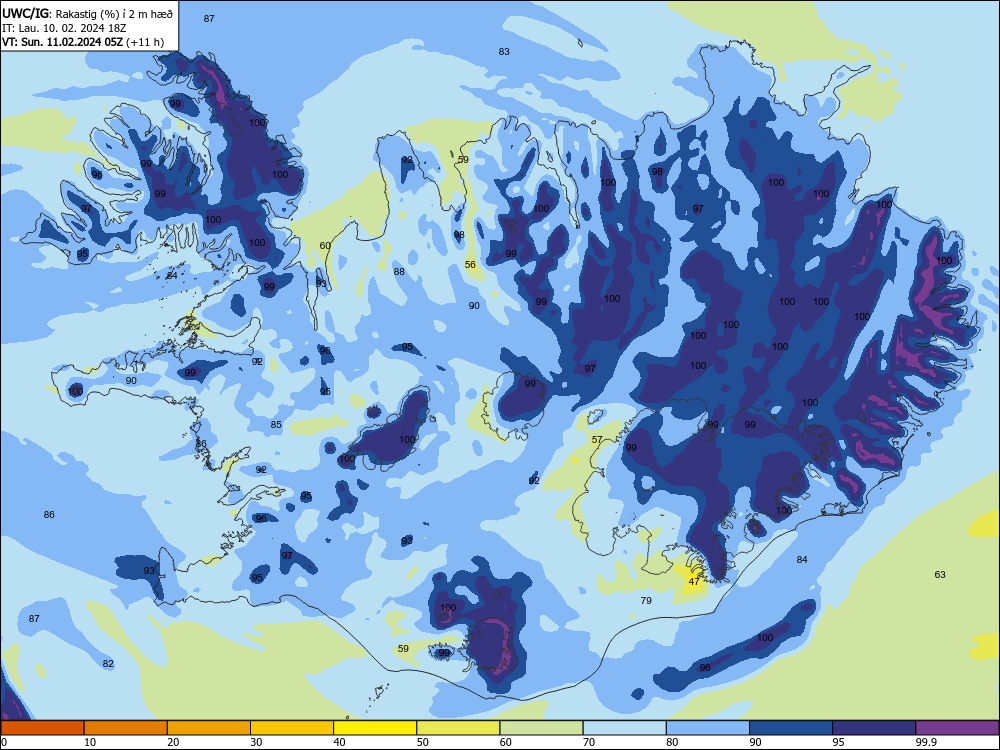Click the '96' value in the southern offshore band
Screen dimensions: 1000x750
(705, 668)
